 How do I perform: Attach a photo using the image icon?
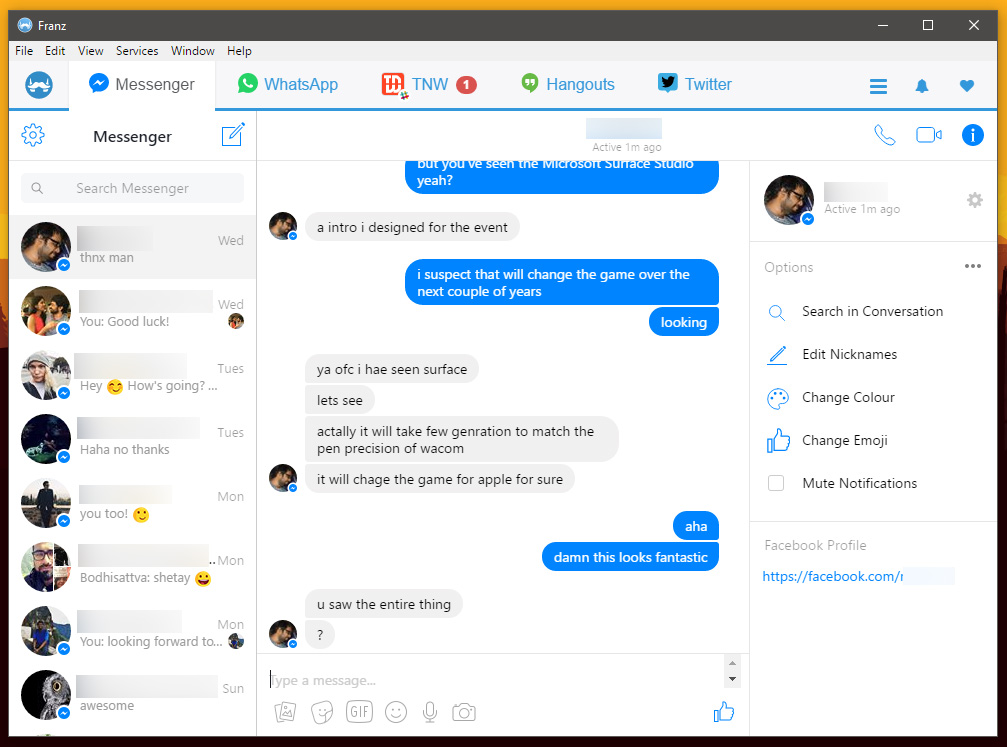(x=285, y=712)
